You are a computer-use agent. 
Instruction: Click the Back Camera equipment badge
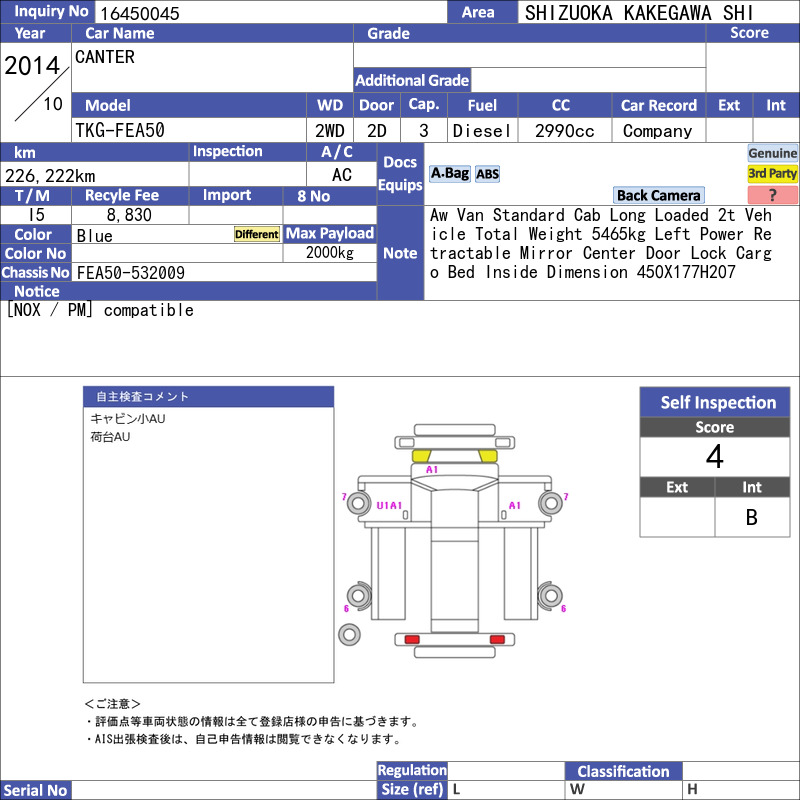pyautogui.click(x=659, y=195)
